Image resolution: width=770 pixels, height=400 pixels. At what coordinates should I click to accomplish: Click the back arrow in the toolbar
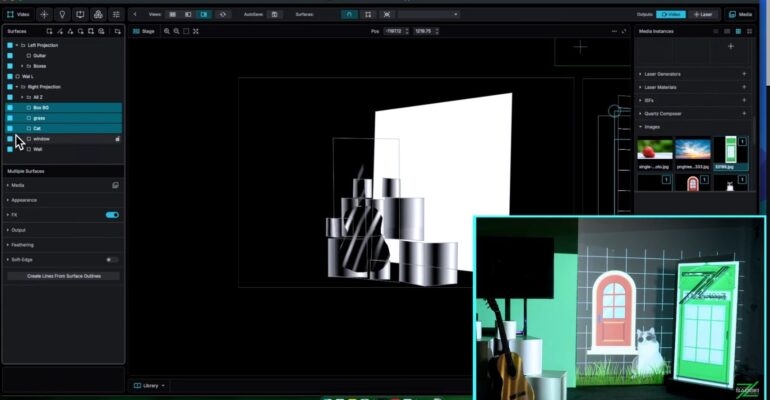135,14
